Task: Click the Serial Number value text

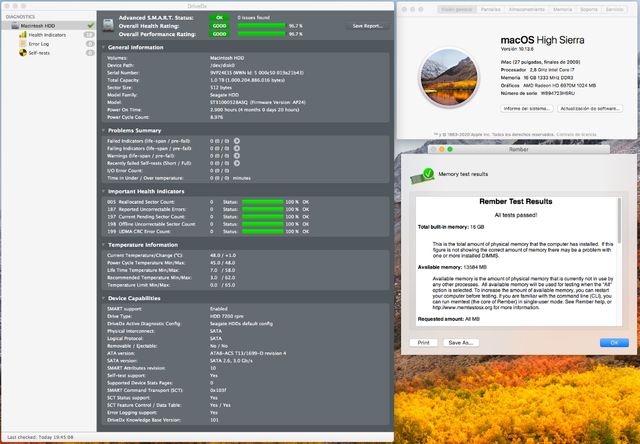Action: tap(257, 73)
